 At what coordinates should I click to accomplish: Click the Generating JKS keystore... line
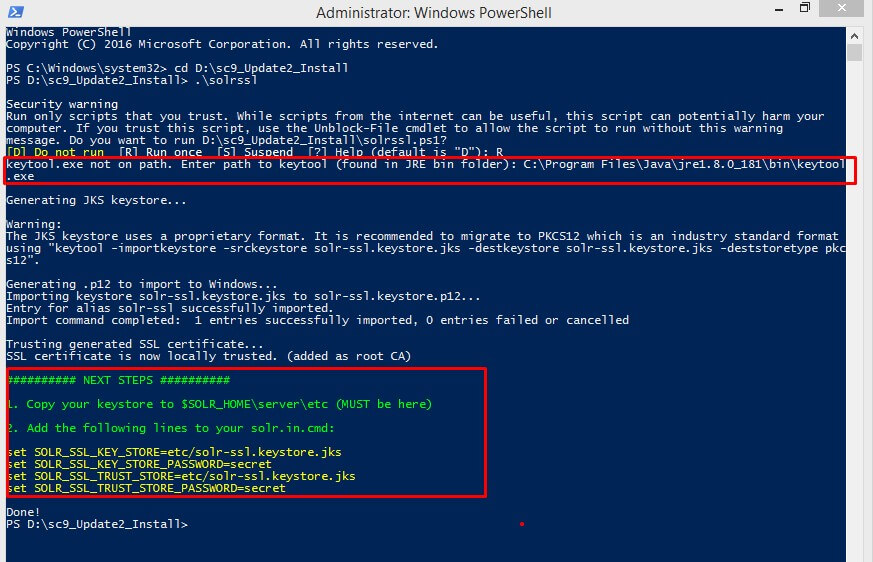[96, 201]
